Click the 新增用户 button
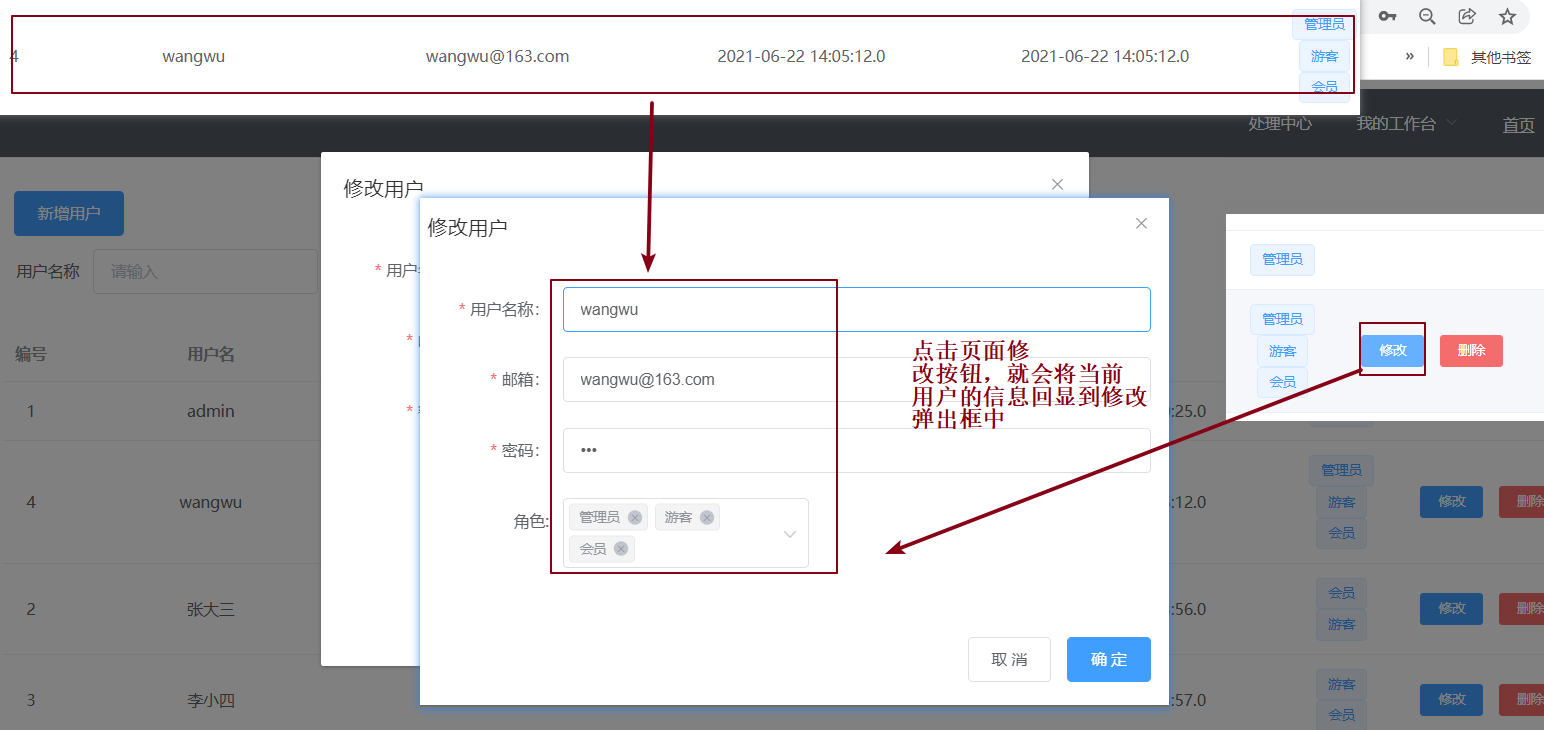The image size is (1544, 730). tap(69, 213)
